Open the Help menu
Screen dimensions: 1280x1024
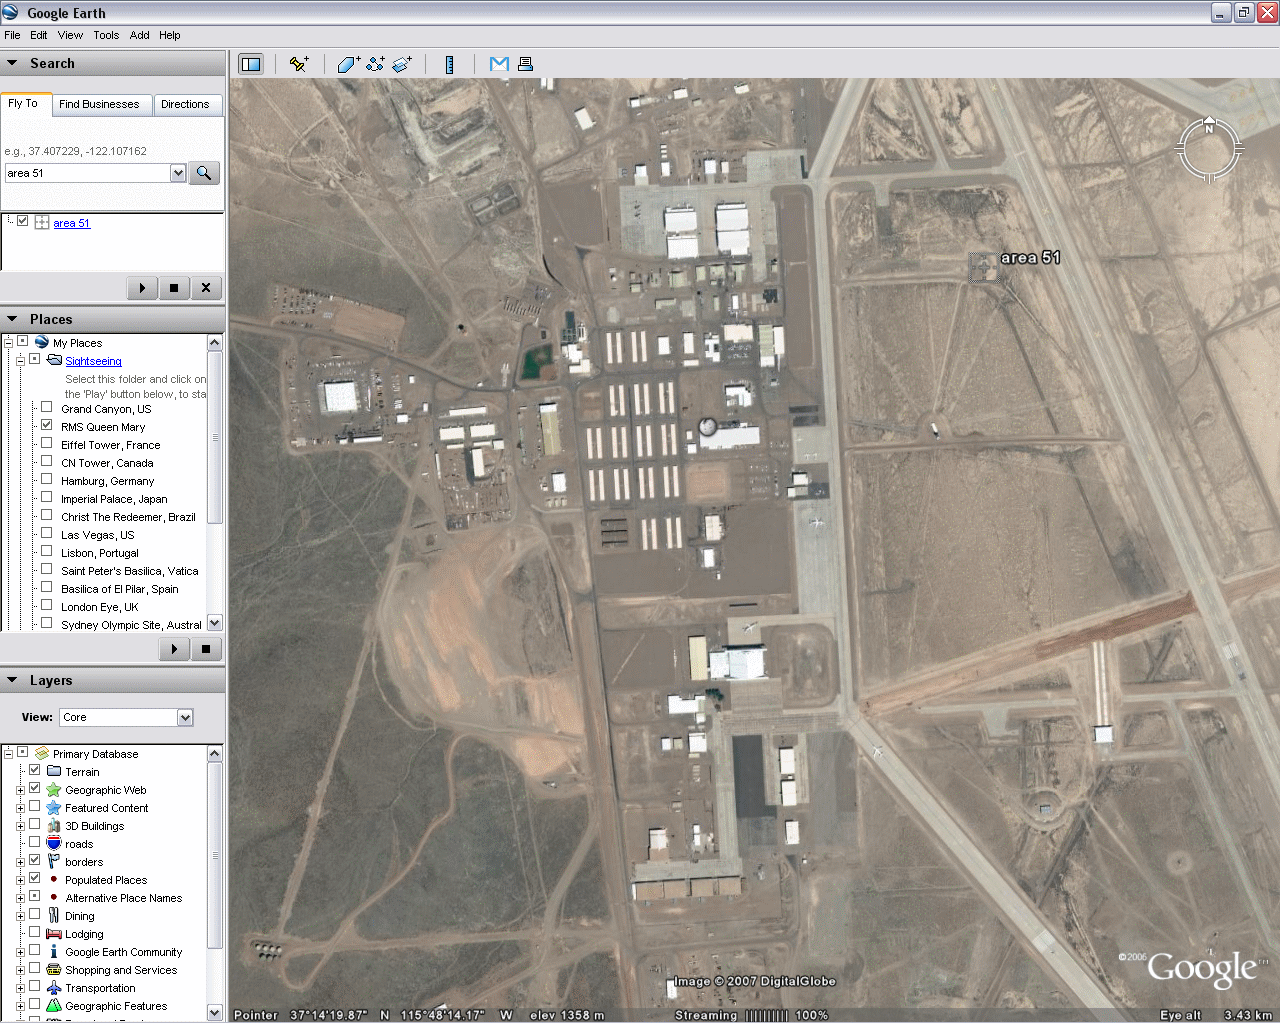point(170,35)
